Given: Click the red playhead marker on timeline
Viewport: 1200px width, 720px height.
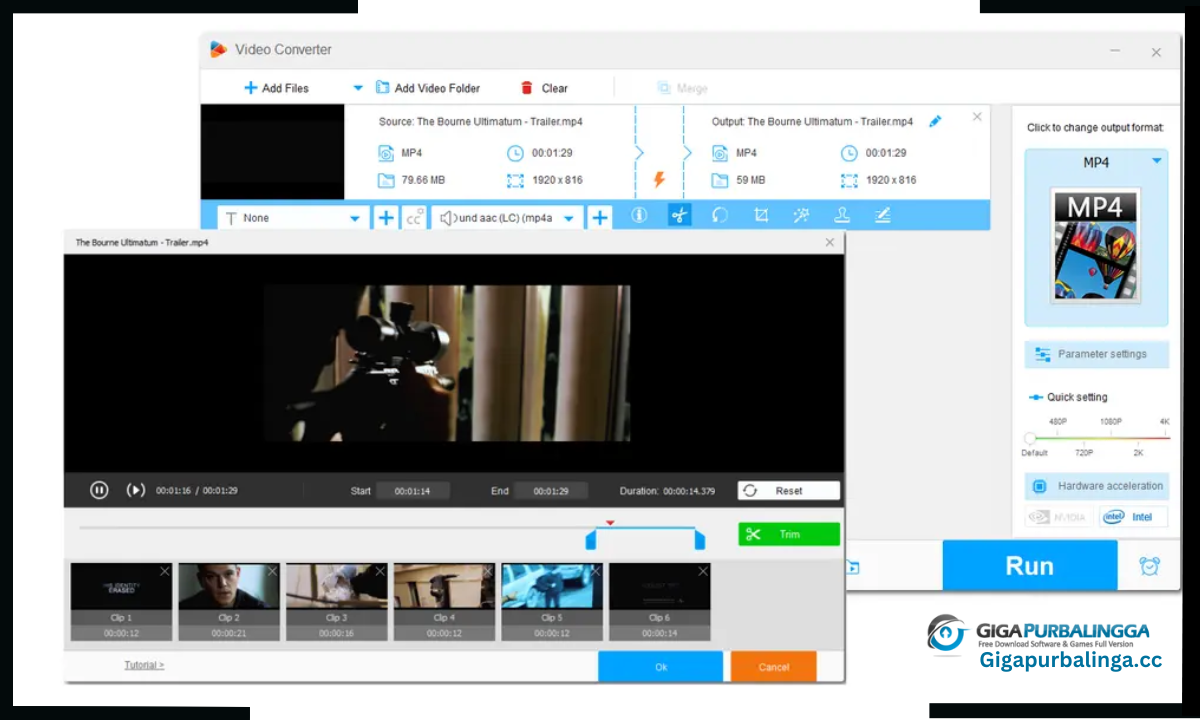Looking at the screenshot, I should point(610,522).
